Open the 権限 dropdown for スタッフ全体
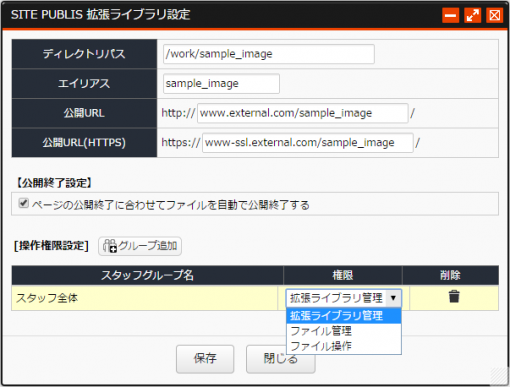510x387 pixels. 344,298
